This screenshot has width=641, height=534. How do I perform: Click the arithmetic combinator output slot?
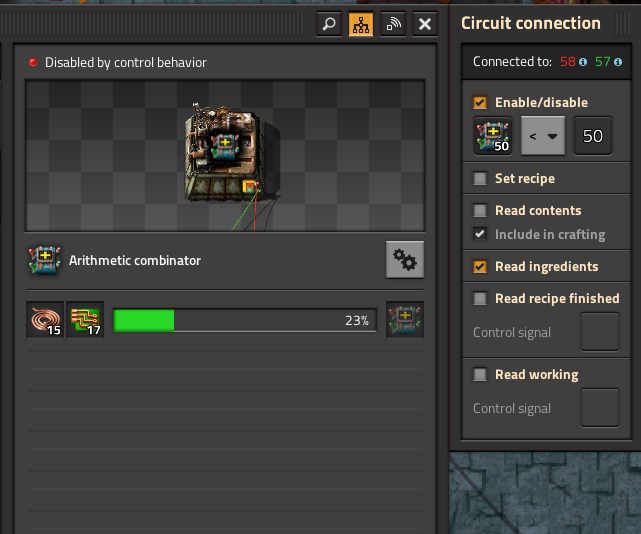click(405, 320)
